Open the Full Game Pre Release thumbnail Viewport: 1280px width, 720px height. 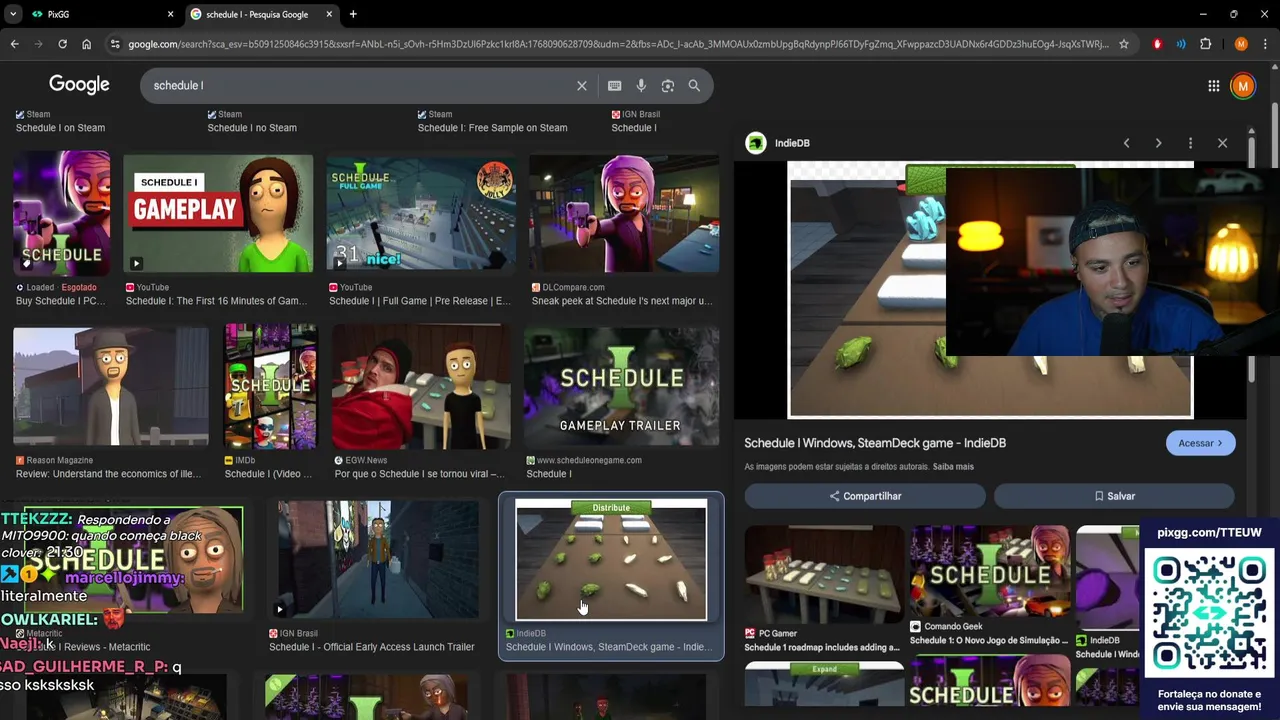(421, 213)
